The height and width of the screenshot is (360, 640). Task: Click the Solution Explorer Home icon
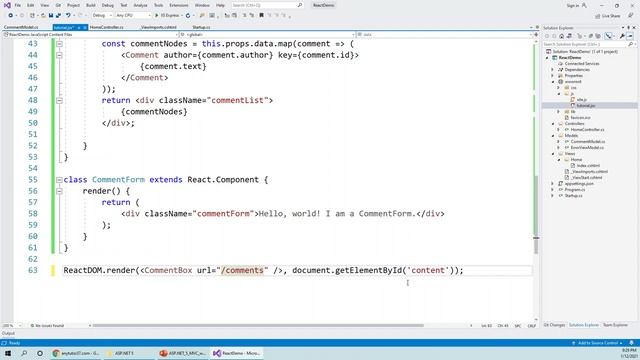[x=561, y=36]
